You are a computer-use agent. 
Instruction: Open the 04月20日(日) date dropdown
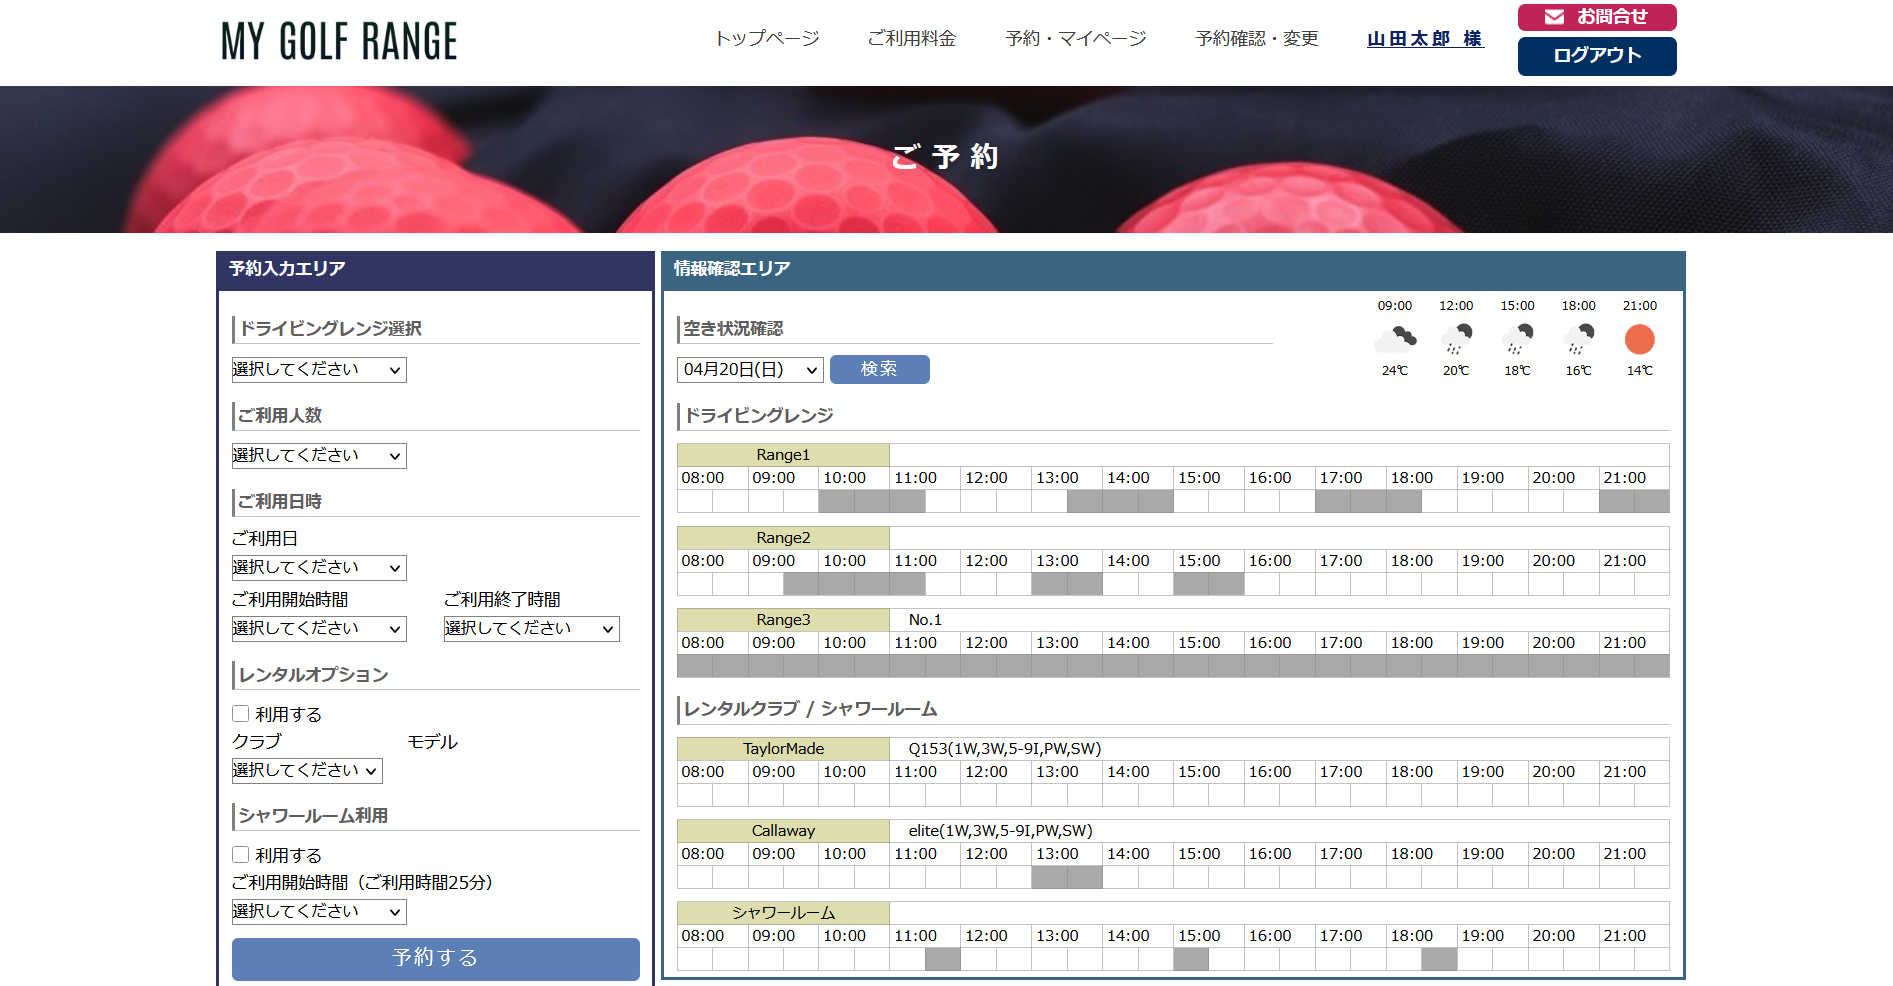[750, 370]
